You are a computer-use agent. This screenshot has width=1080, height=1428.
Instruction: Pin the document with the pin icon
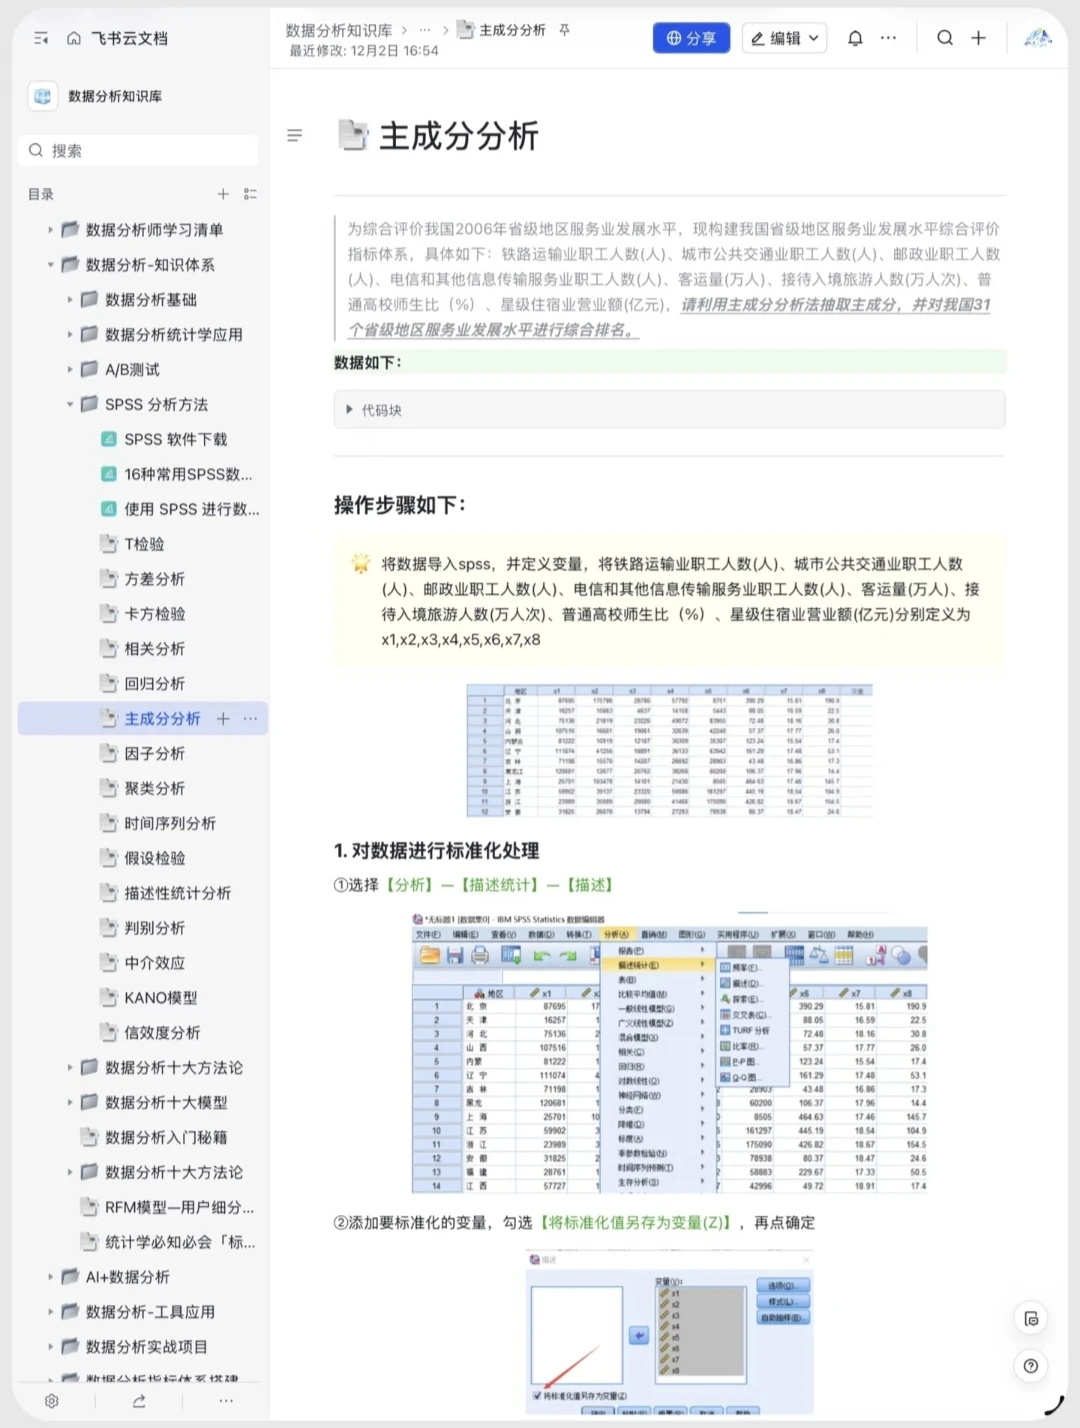point(564,30)
